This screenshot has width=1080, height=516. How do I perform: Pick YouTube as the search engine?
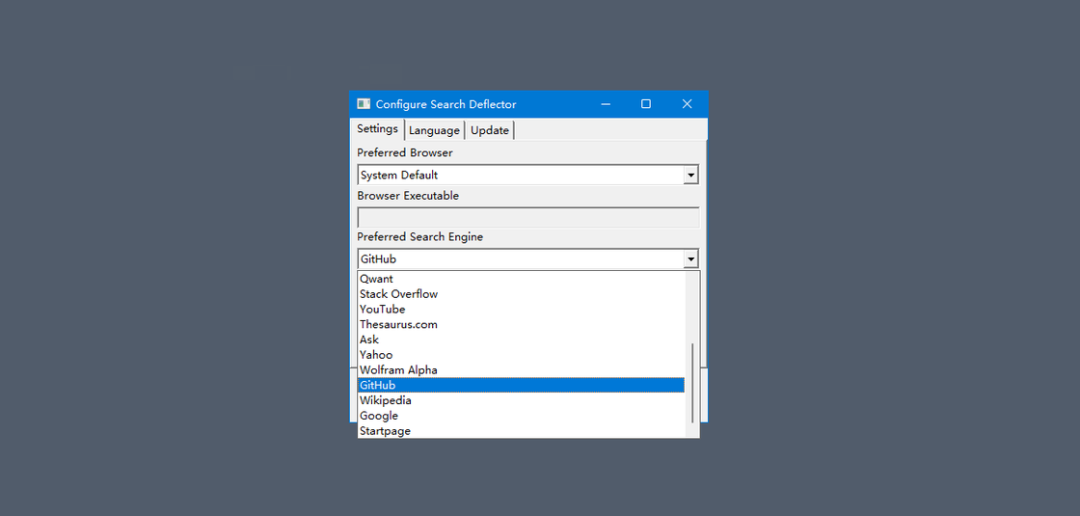[521, 309]
